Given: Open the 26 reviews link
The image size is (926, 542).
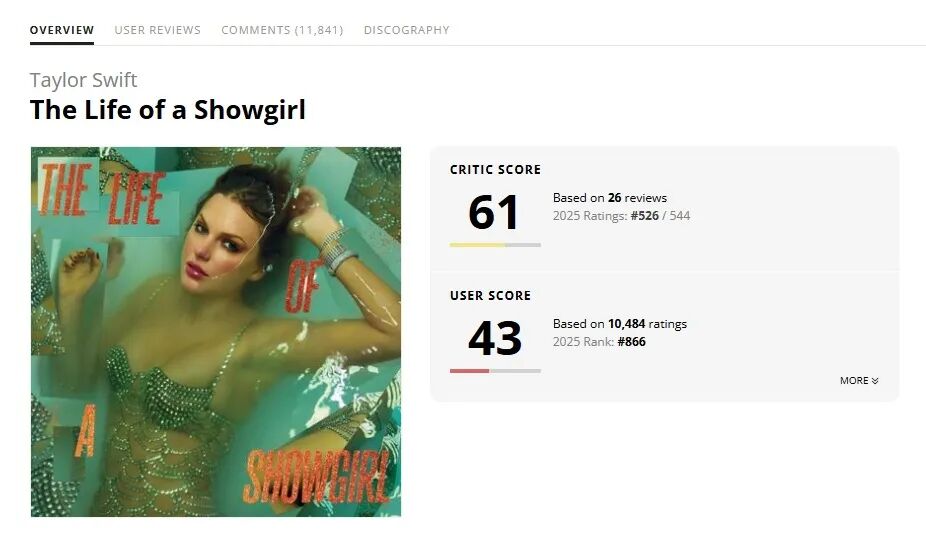Looking at the screenshot, I should pos(637,198).
